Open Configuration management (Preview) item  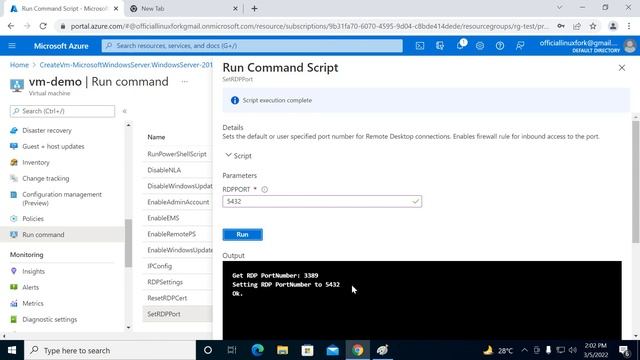point(62,198)
